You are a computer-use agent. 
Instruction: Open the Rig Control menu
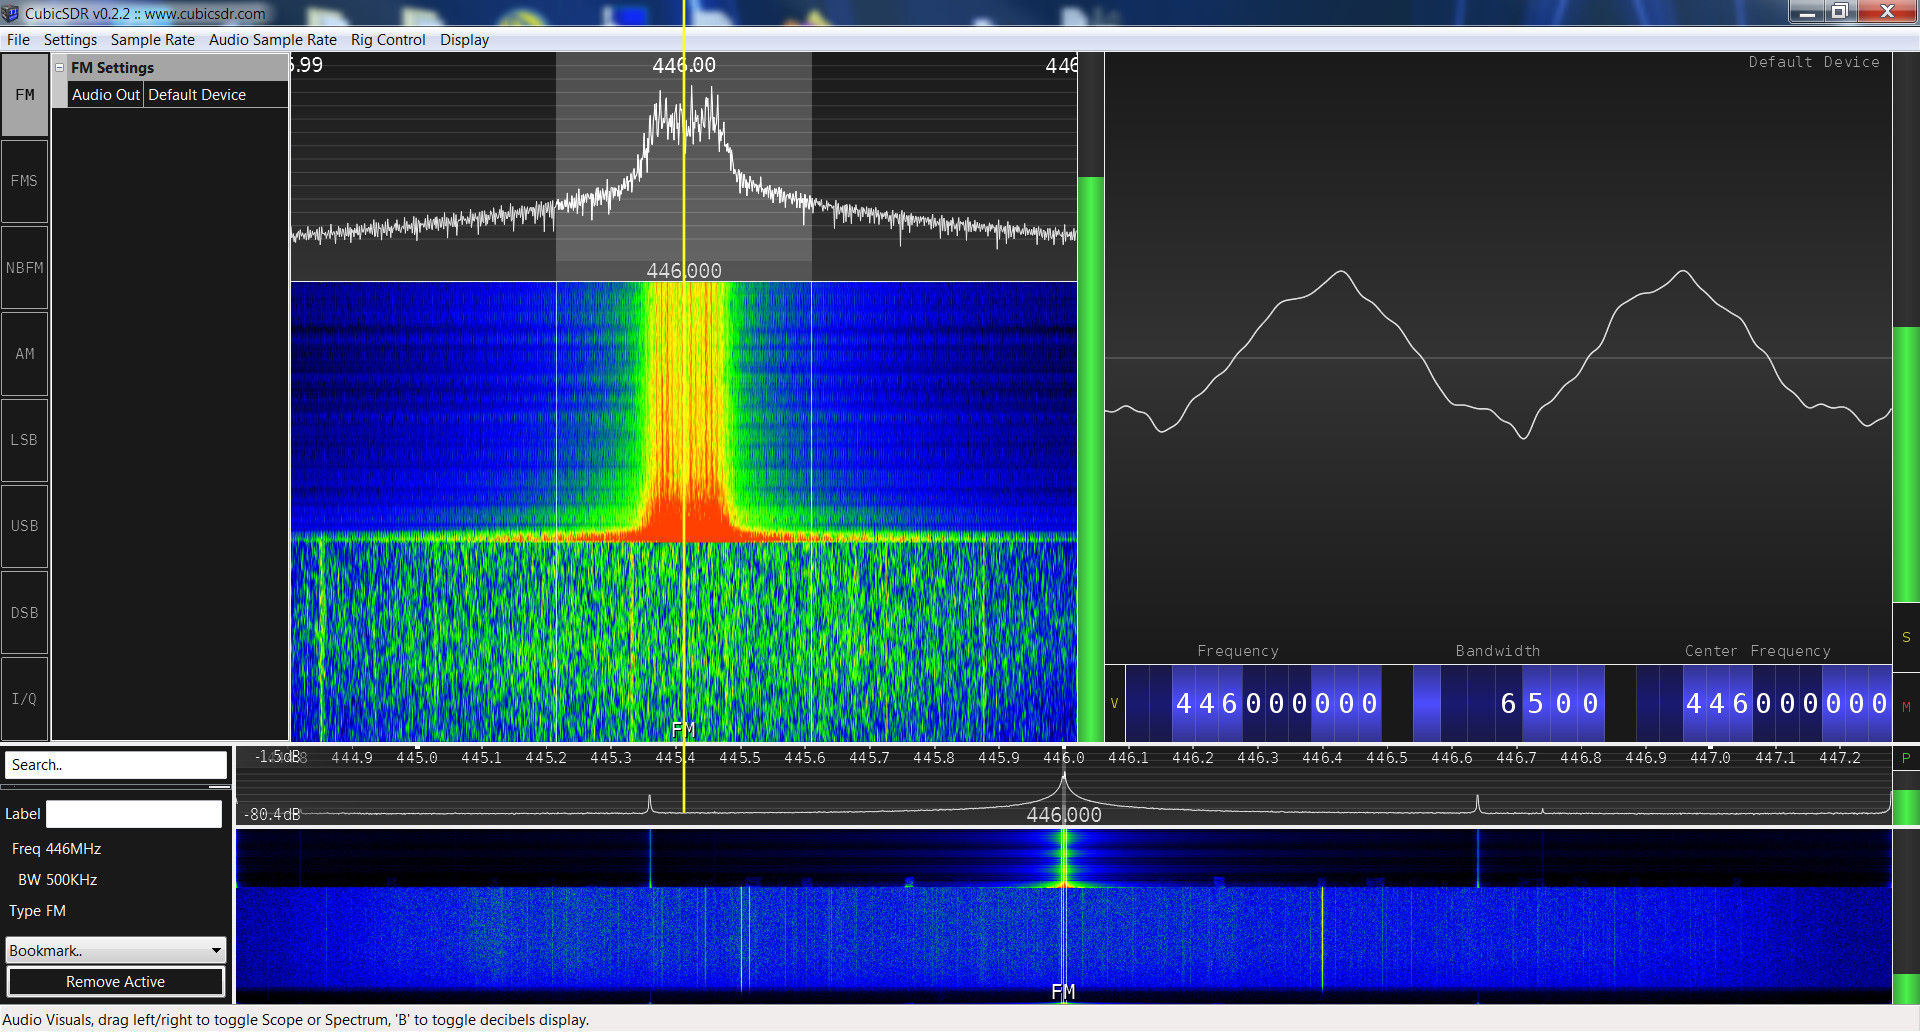pos(387,40)
